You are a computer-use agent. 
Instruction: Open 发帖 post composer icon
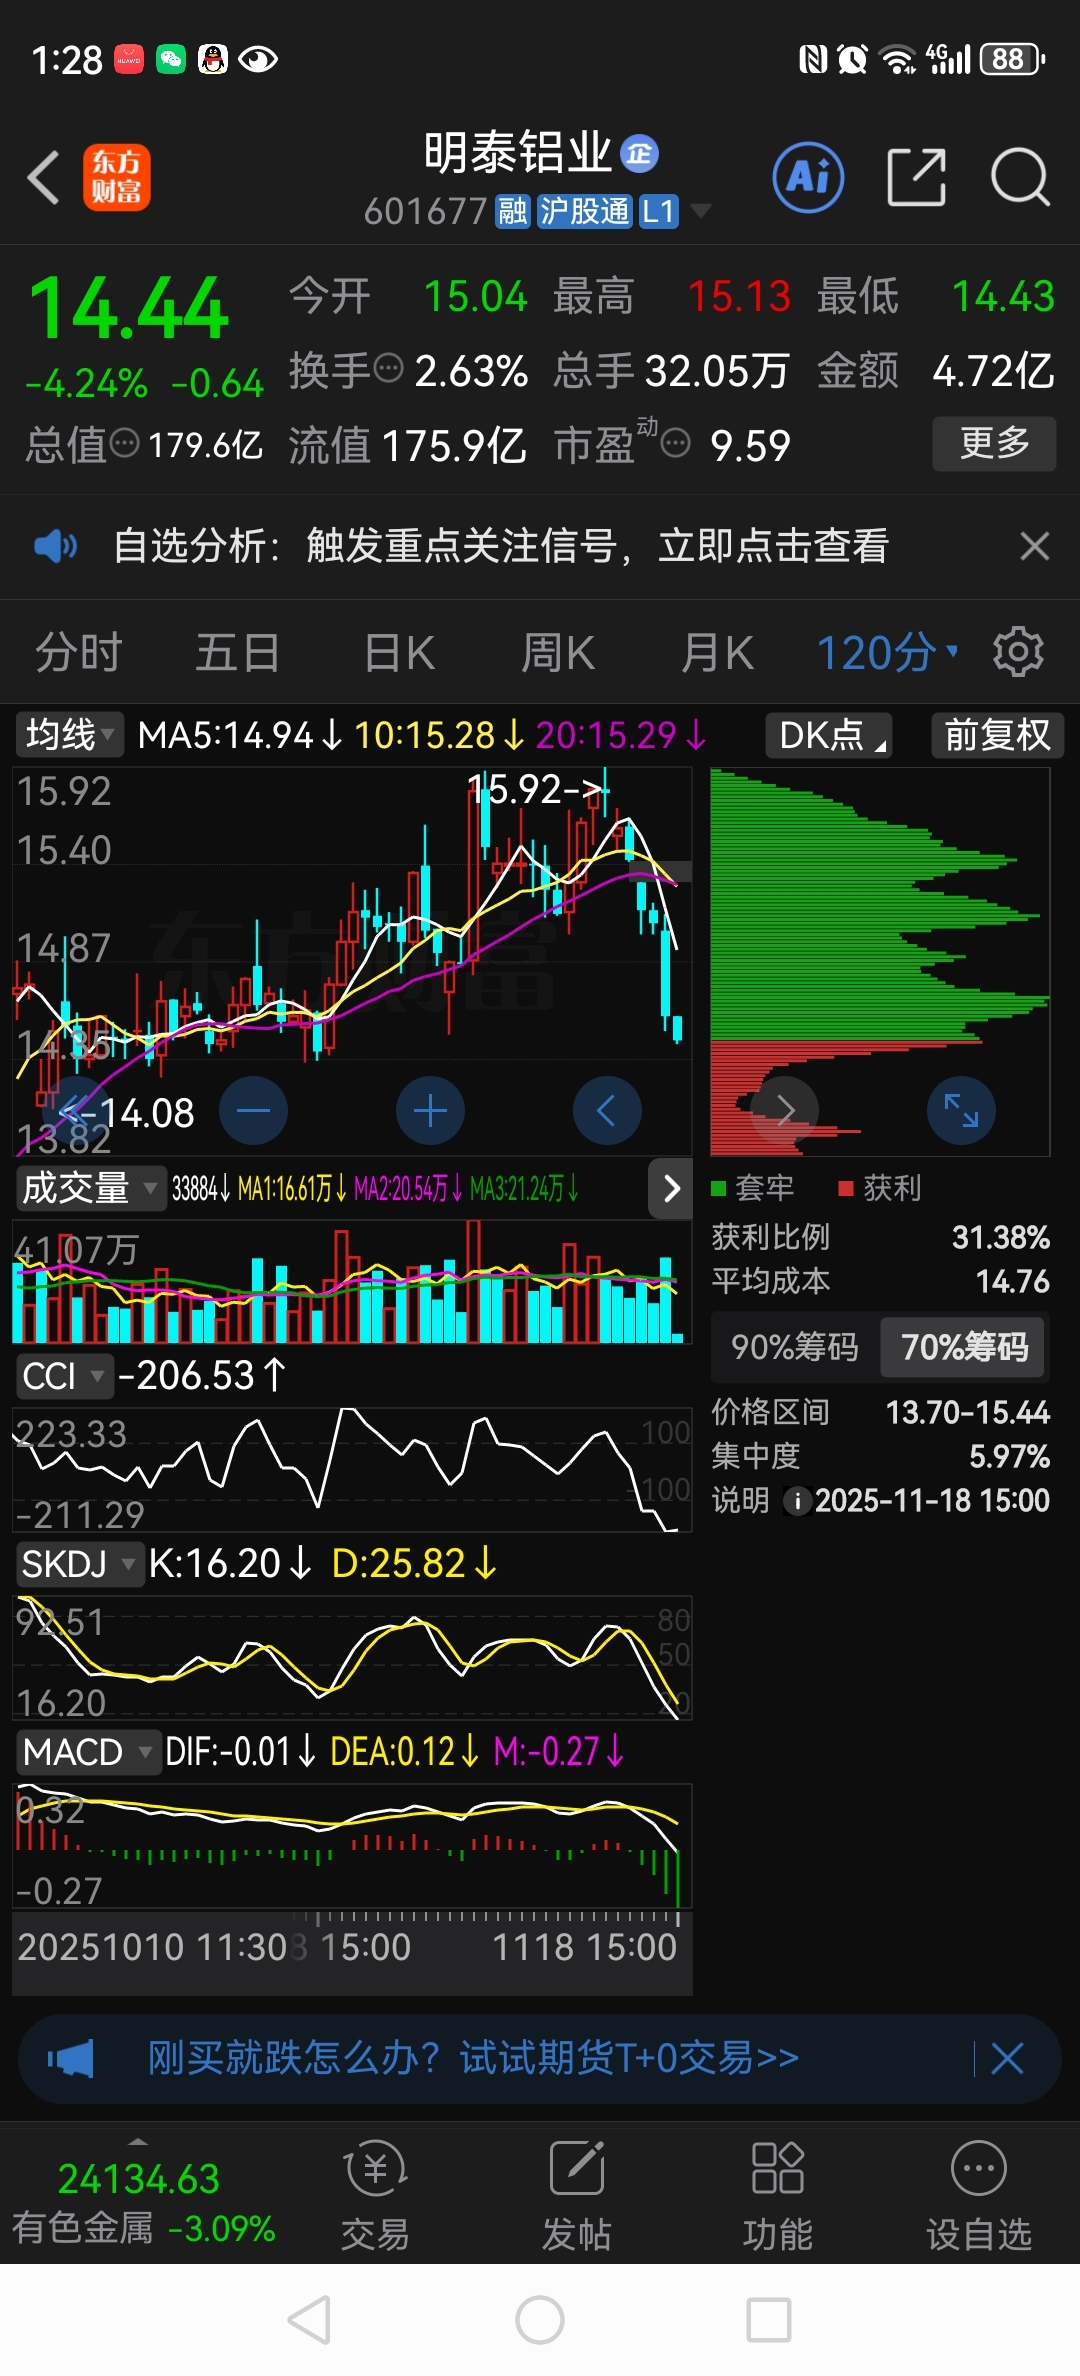(x=577, y=2195)
